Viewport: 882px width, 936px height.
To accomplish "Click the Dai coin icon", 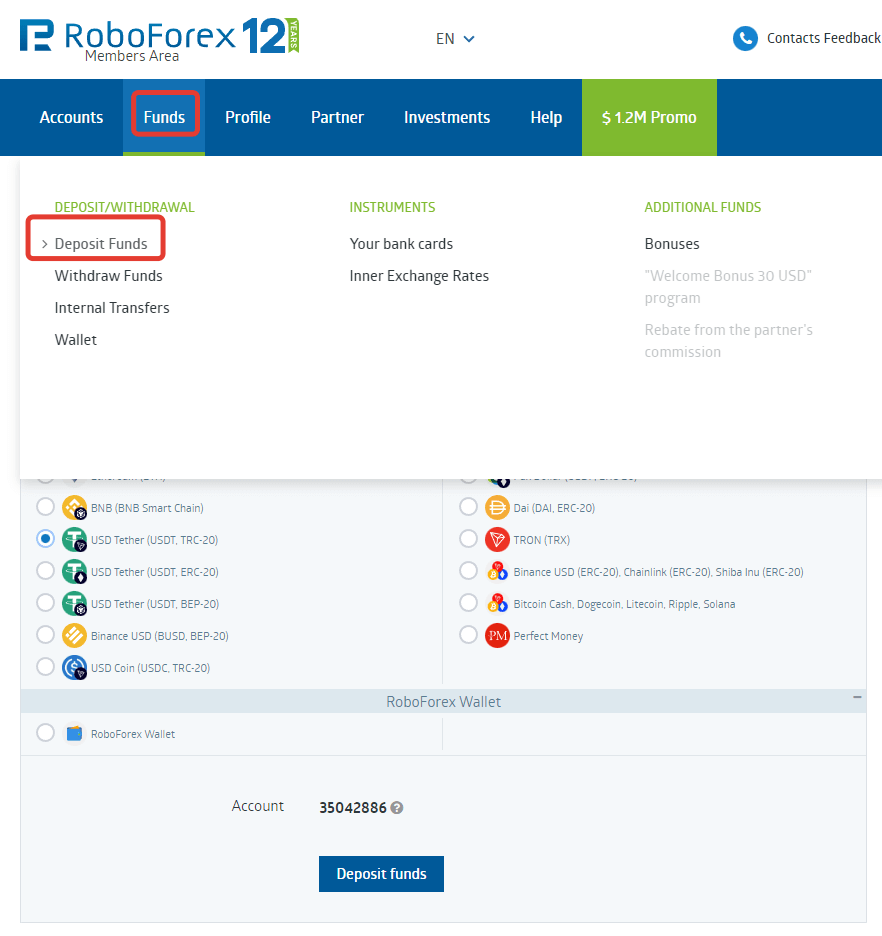I will point(497,508).
